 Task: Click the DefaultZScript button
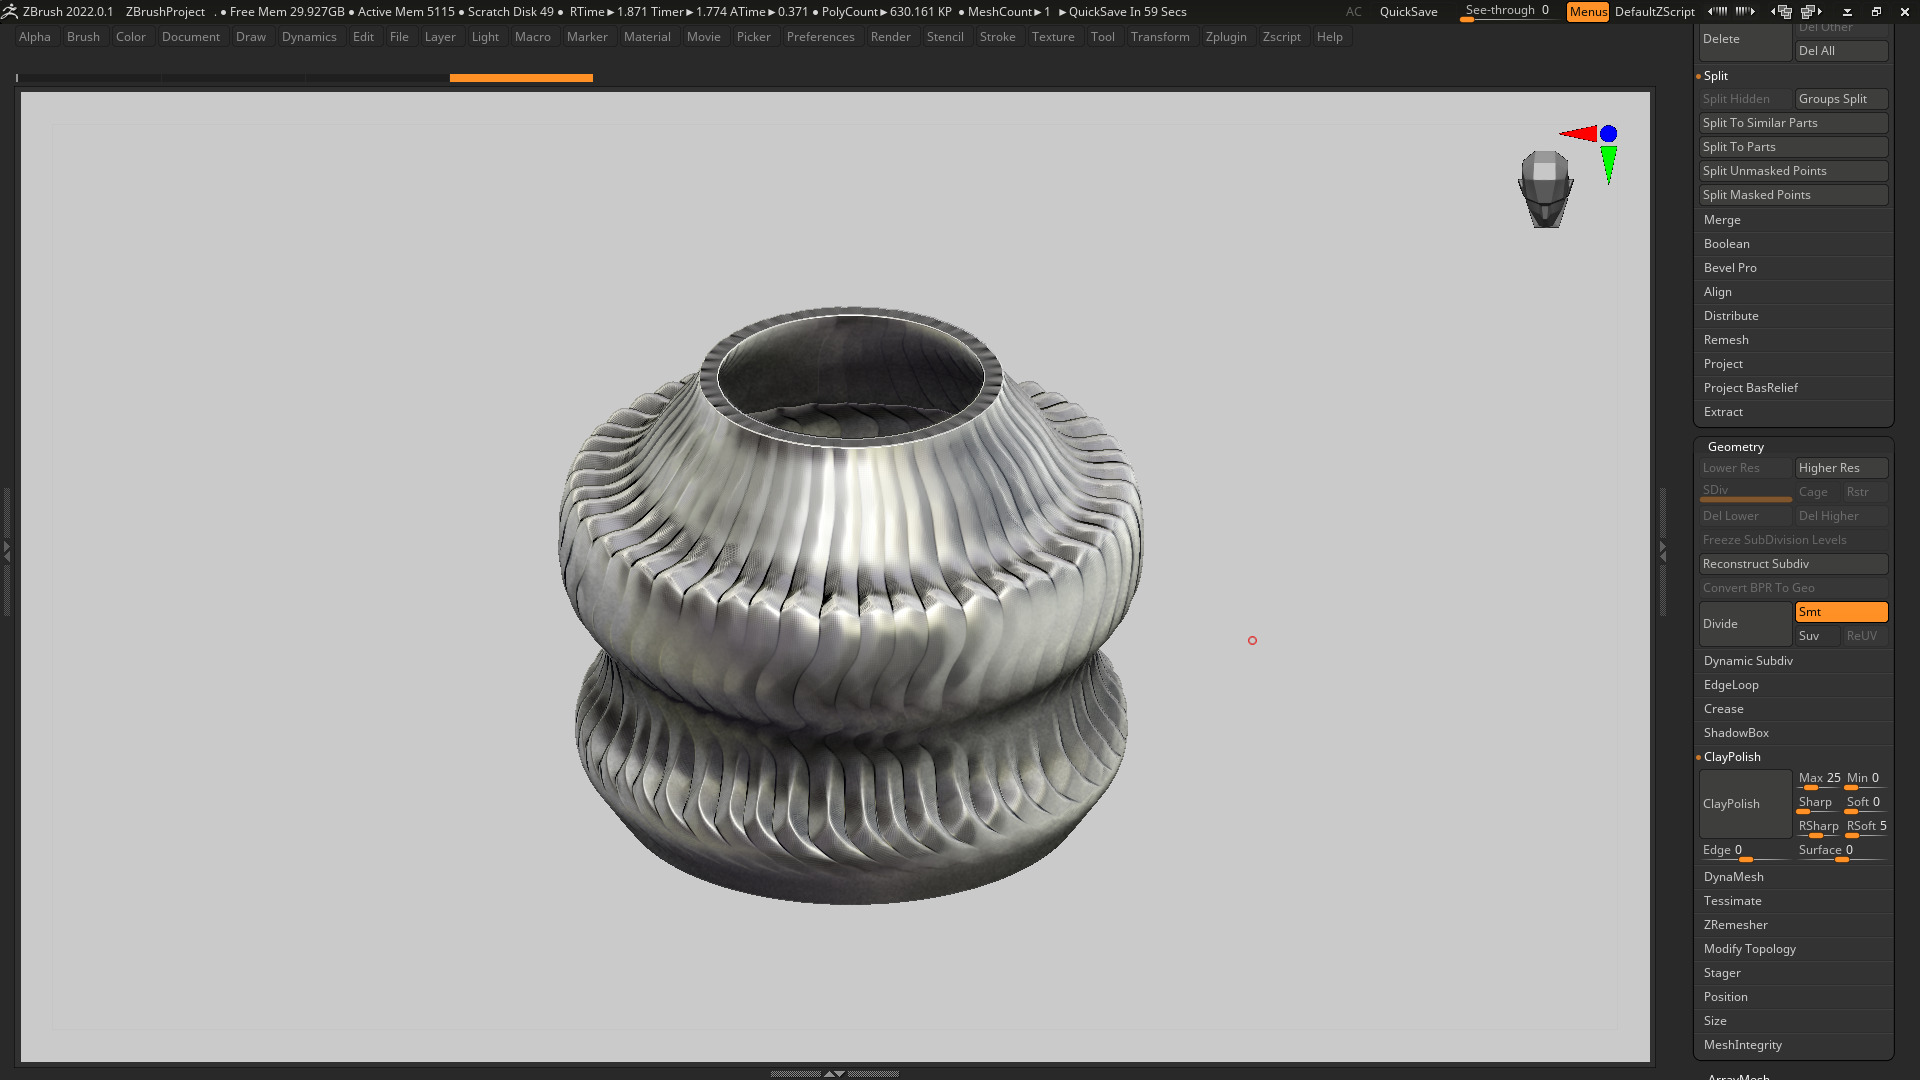(1654, 11)
